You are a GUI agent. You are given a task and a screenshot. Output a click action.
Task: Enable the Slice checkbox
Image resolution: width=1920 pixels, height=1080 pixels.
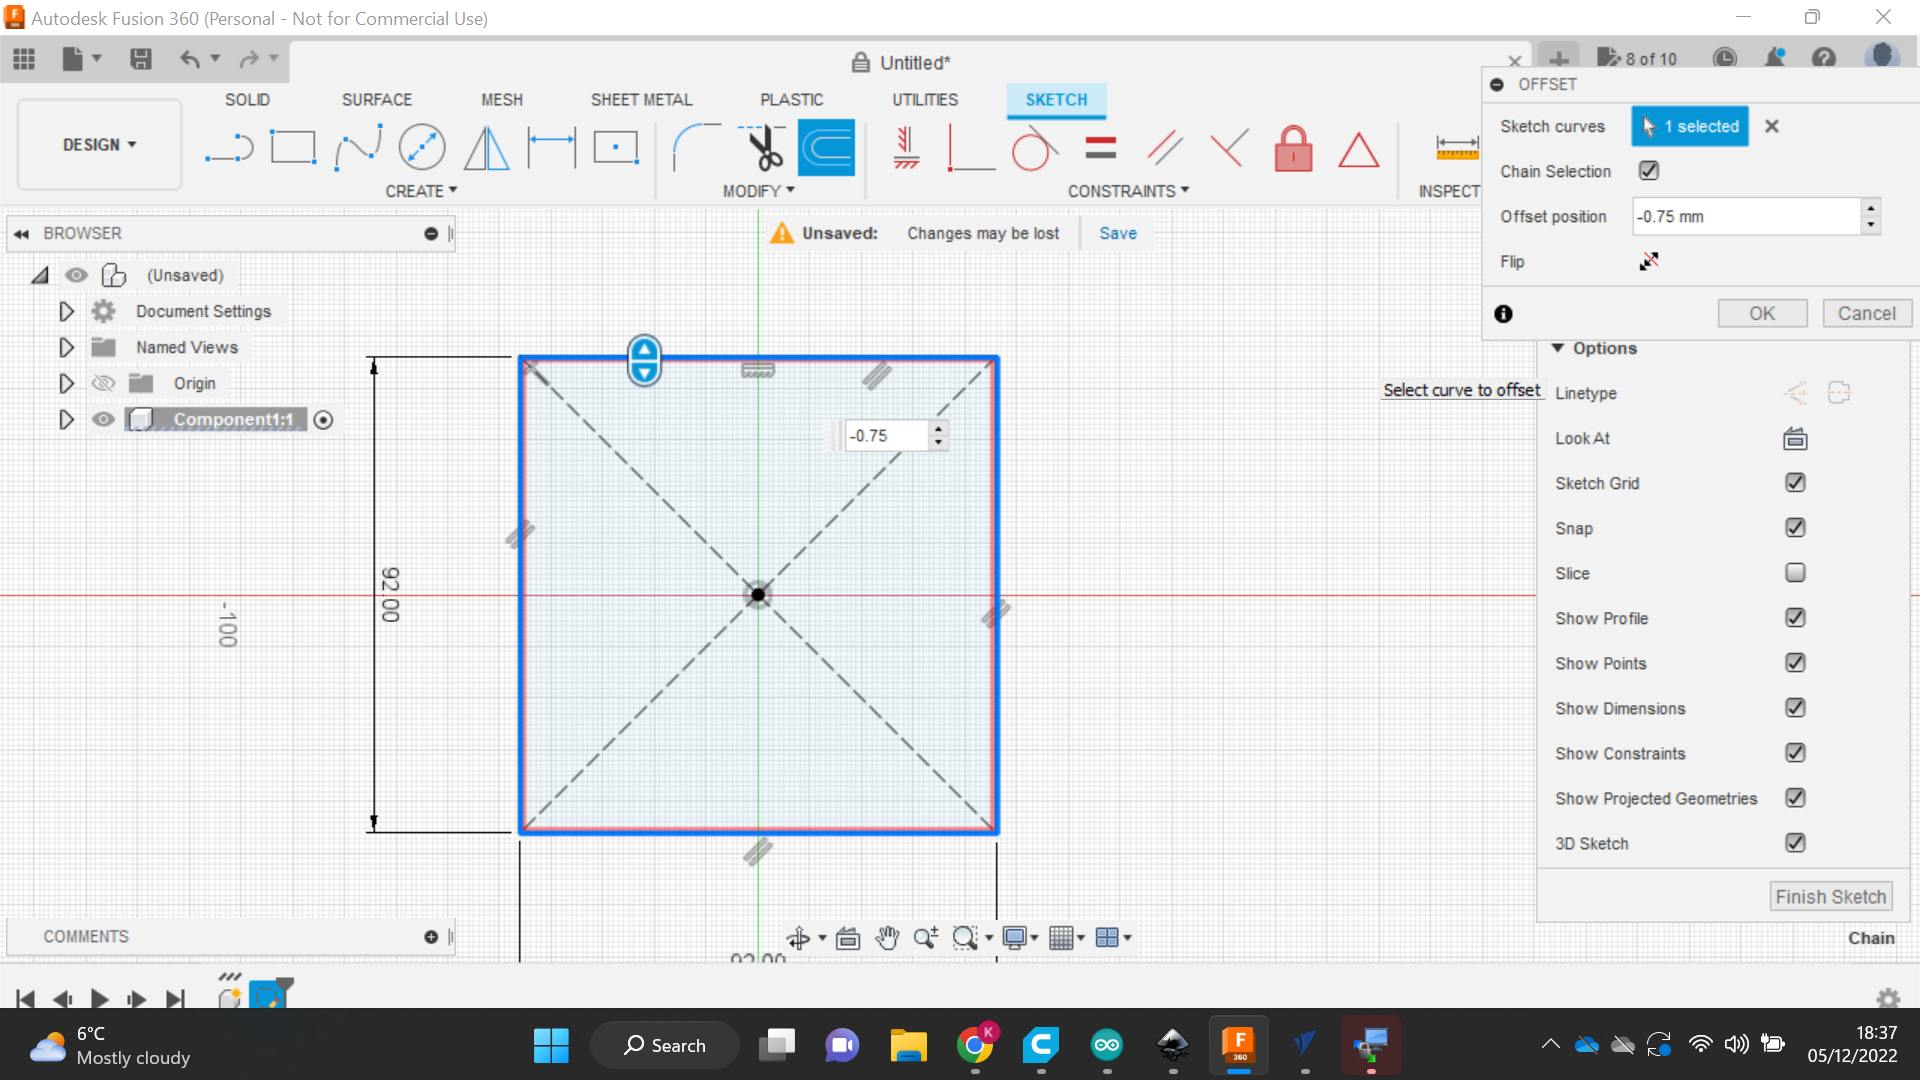[1795, 573]
